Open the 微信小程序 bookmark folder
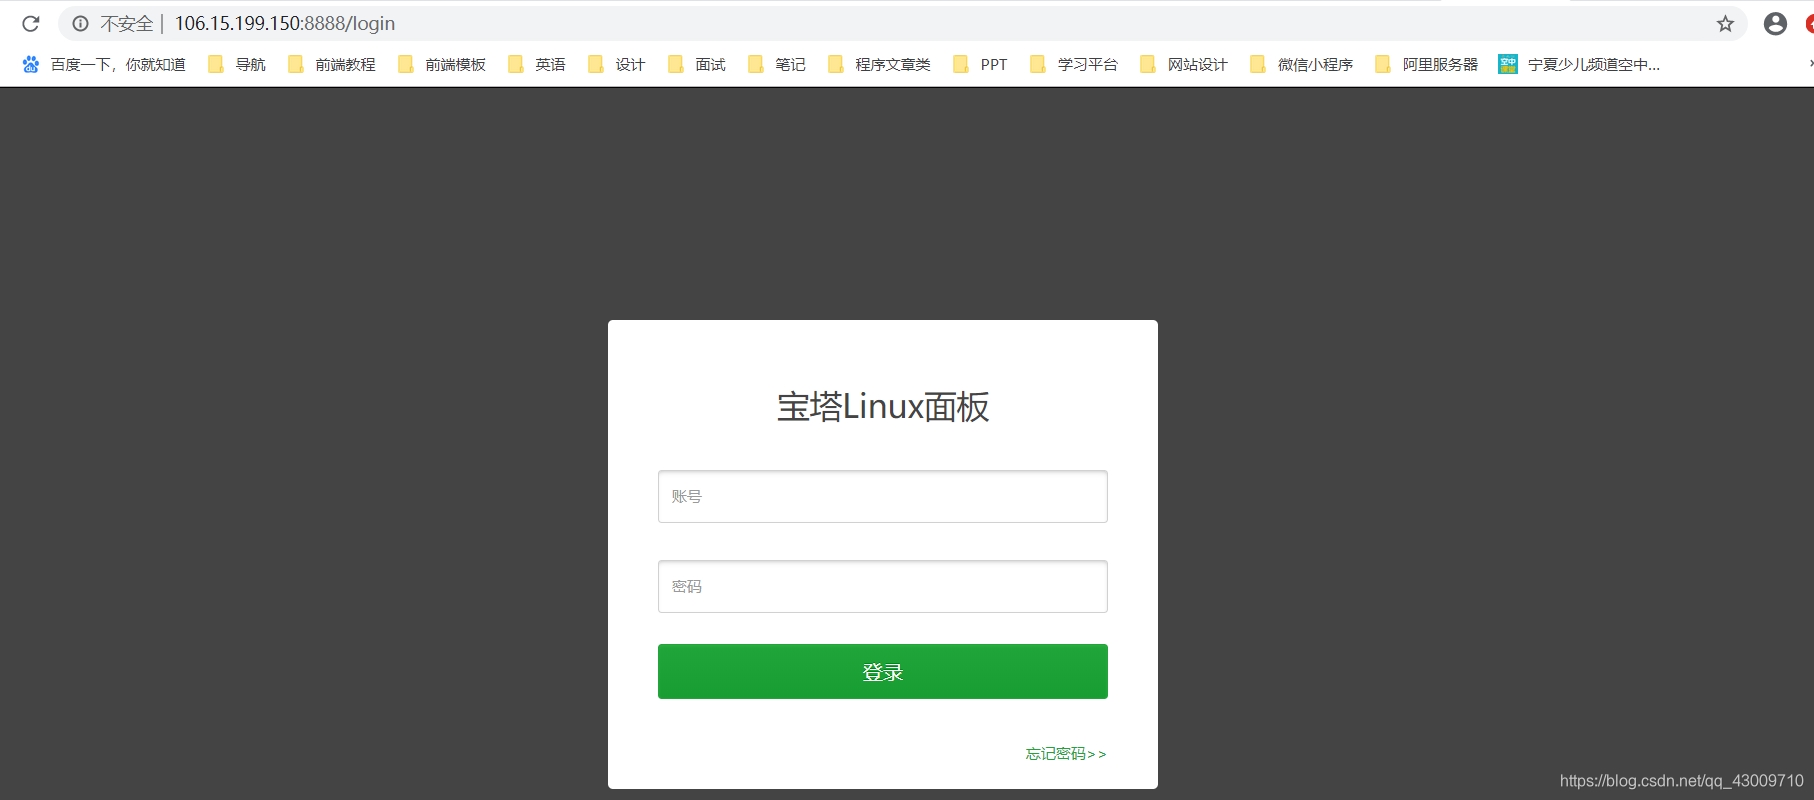 [x=1302, y=64]
